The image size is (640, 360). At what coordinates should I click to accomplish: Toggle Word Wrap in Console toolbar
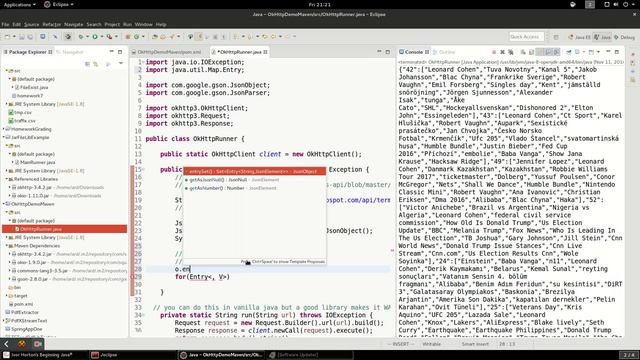(x=540, y=52)
